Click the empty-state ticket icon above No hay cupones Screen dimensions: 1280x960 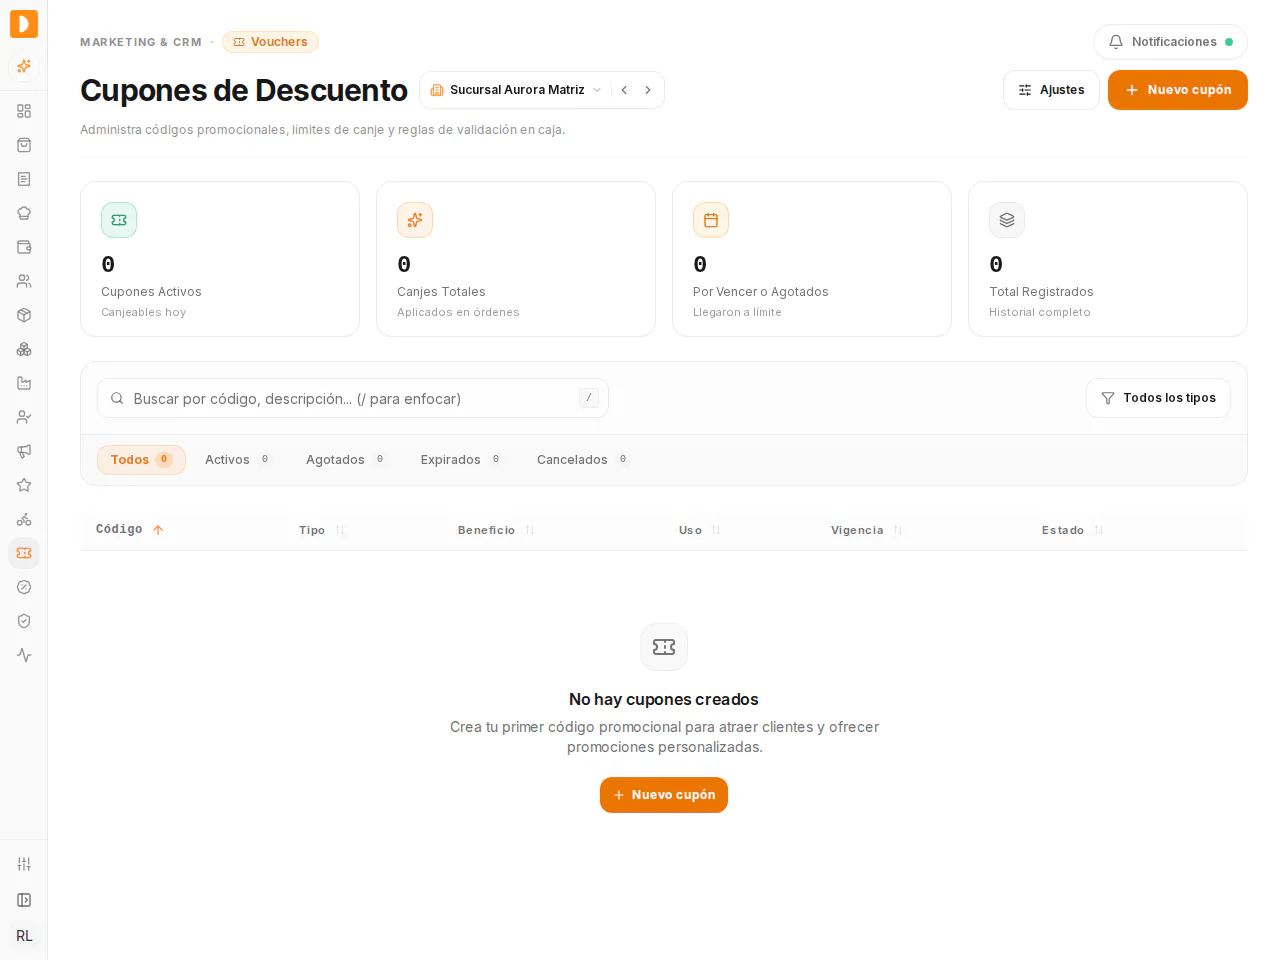(x=664, y=647)
